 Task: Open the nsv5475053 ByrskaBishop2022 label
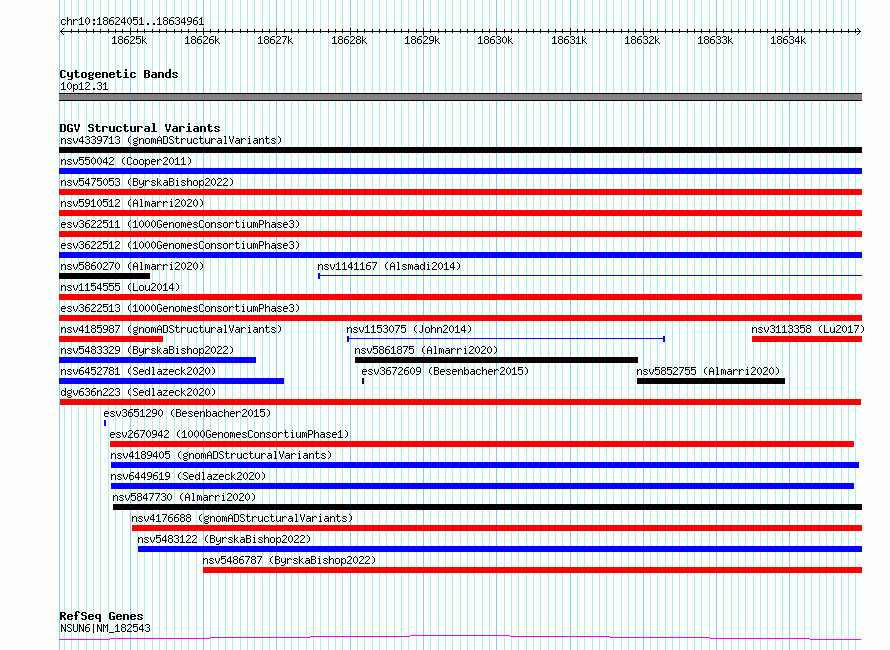click(147, 182)
